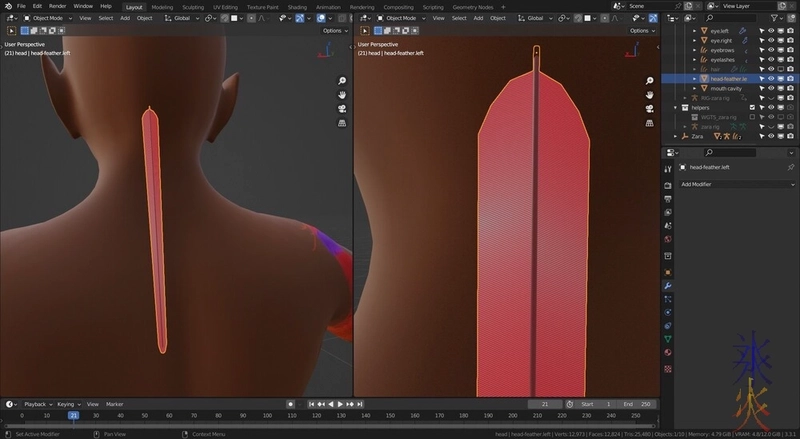The width and height of the screenshot is (800, 439).
Task: Click the camera view gizmo in right viewport
Action: [650, 108]
